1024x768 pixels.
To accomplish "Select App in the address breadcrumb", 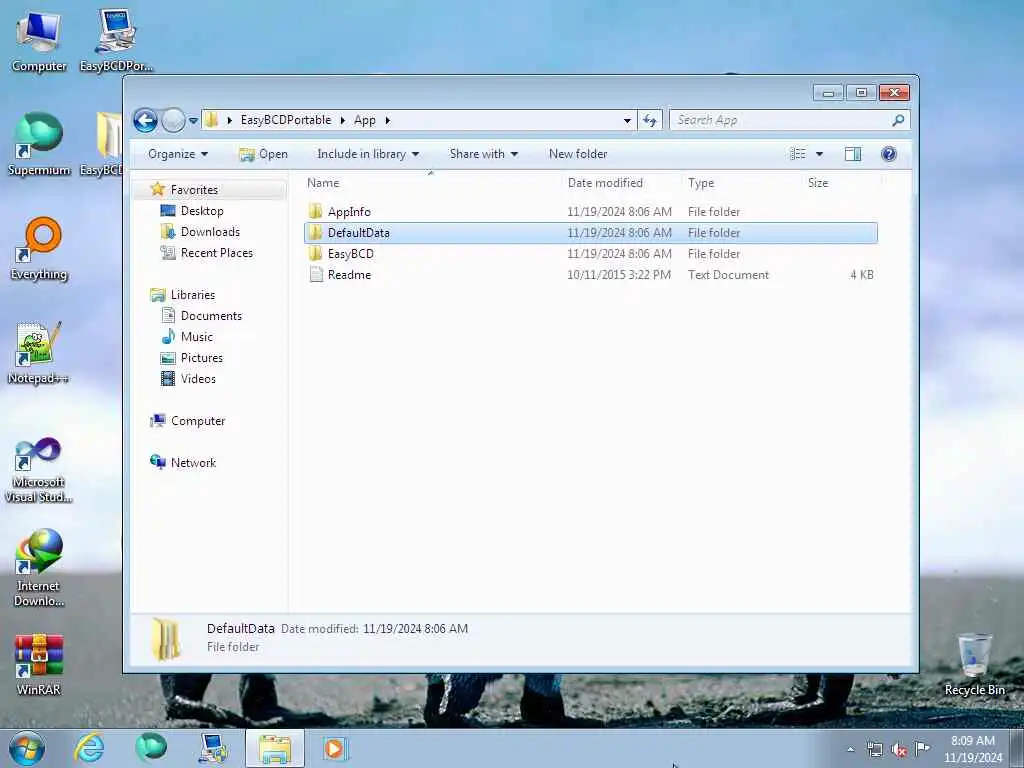I will click(364, 120).
